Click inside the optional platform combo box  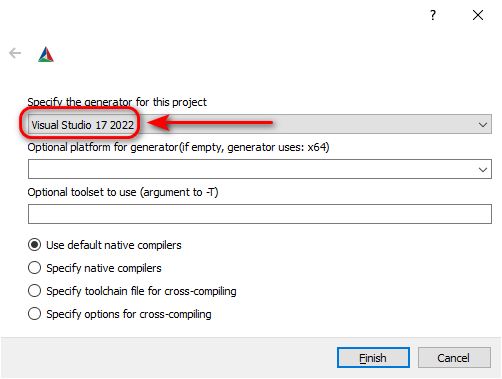coord(260,169)
